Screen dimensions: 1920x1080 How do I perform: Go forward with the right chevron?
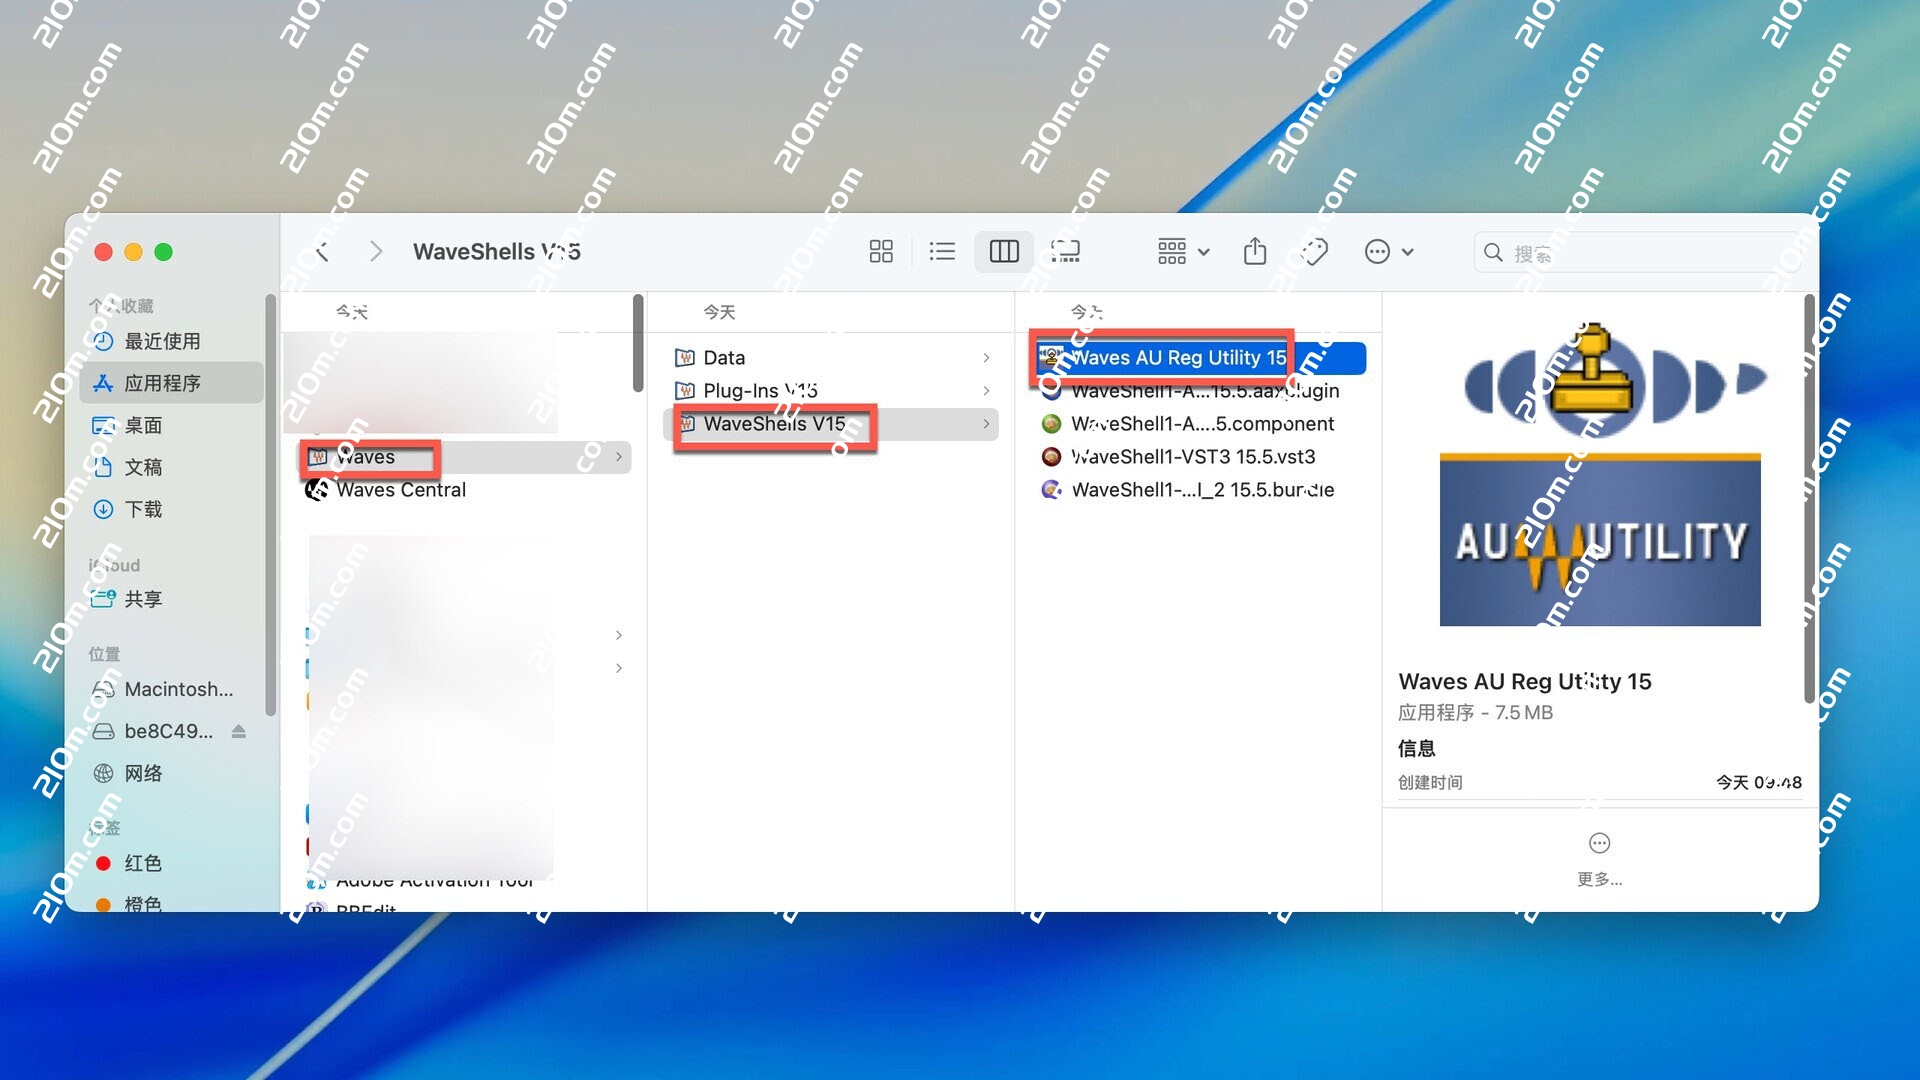tap(376, 251)
